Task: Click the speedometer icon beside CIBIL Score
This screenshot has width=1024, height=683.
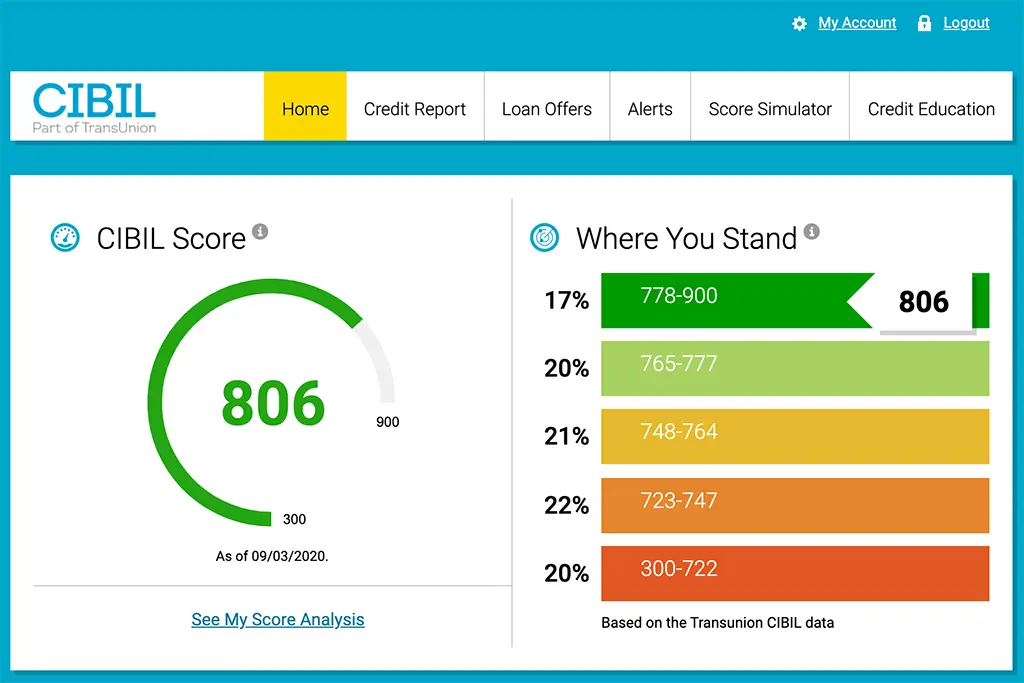Action: (64, 238)
